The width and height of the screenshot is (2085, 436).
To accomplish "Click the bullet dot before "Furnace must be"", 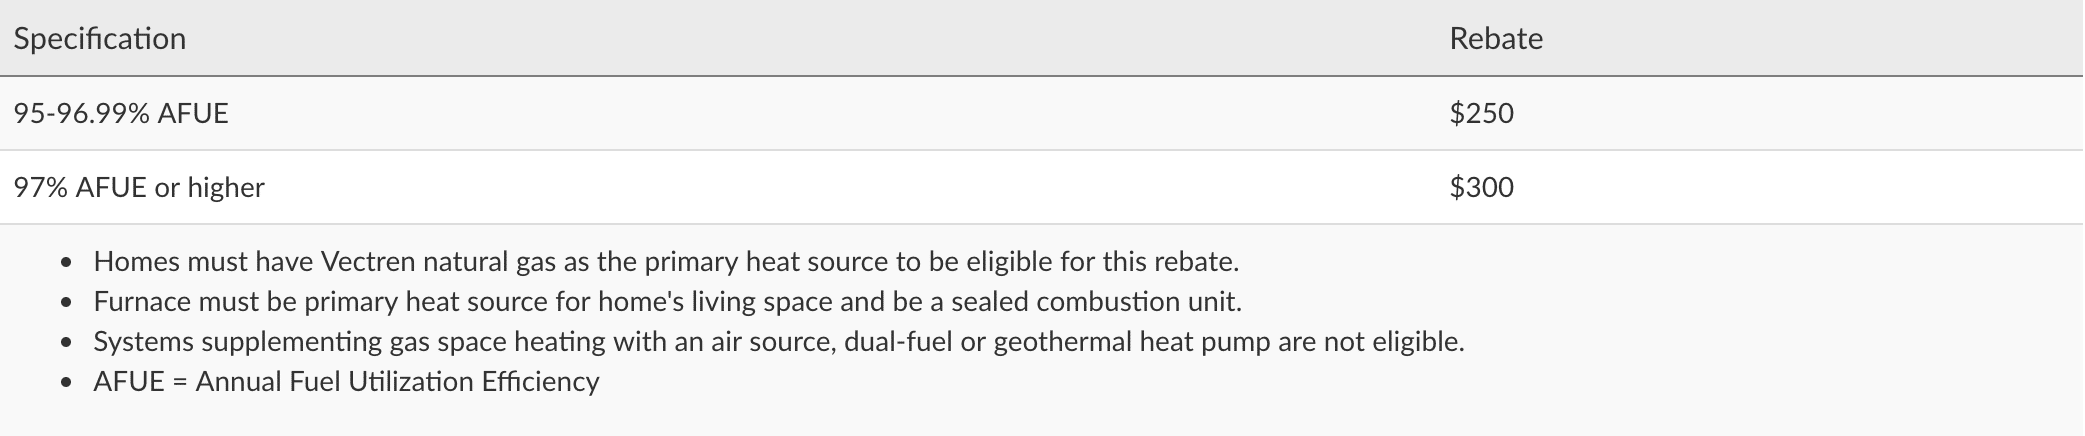I will [66, 303].
